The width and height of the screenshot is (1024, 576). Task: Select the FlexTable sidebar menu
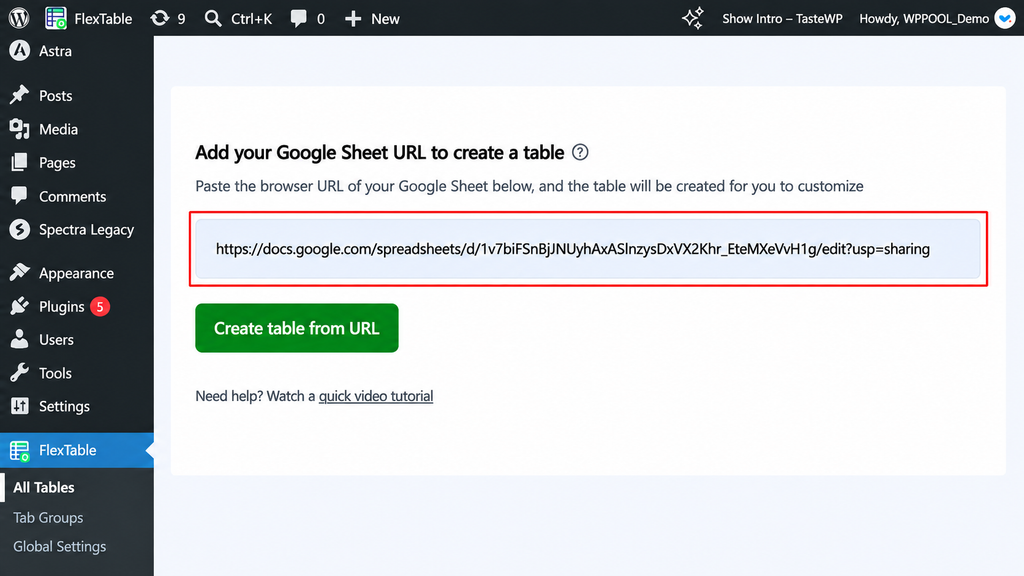tap(77, 450)
